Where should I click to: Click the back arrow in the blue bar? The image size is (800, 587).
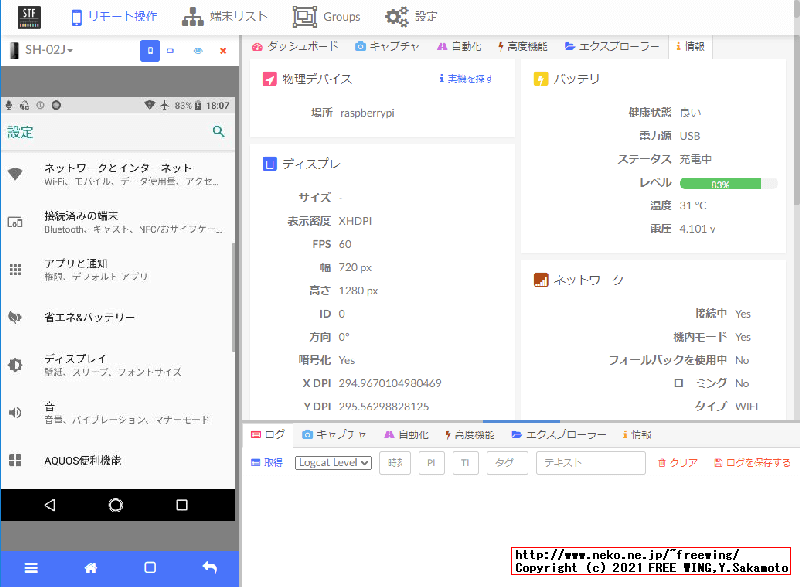(208, 567)
